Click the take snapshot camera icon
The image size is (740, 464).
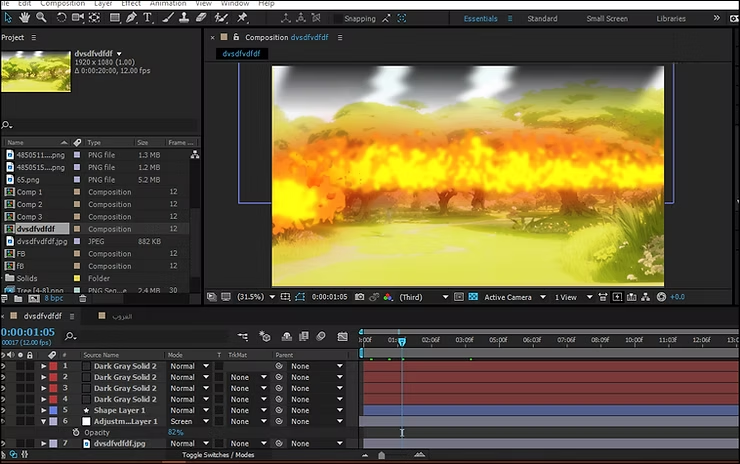click(360, 297)
